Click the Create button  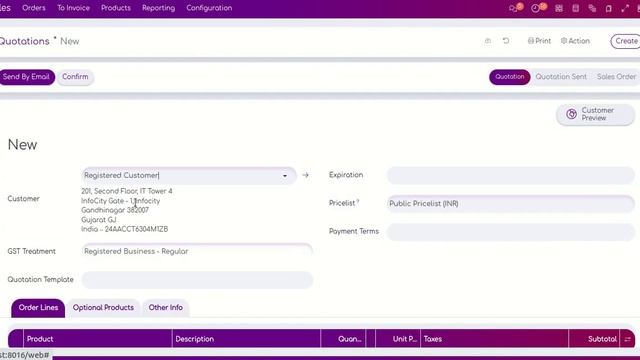point(626,41)
